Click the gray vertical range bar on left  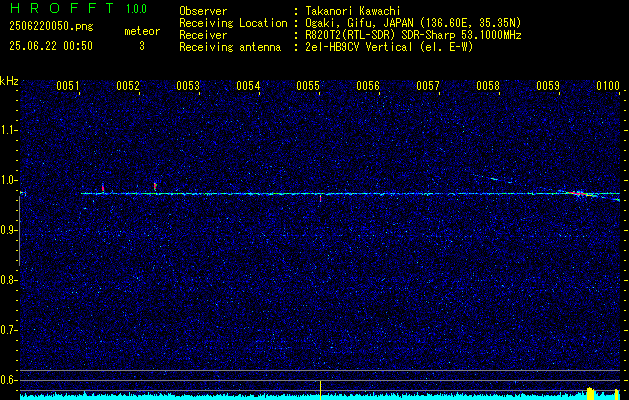pos(19,231)
